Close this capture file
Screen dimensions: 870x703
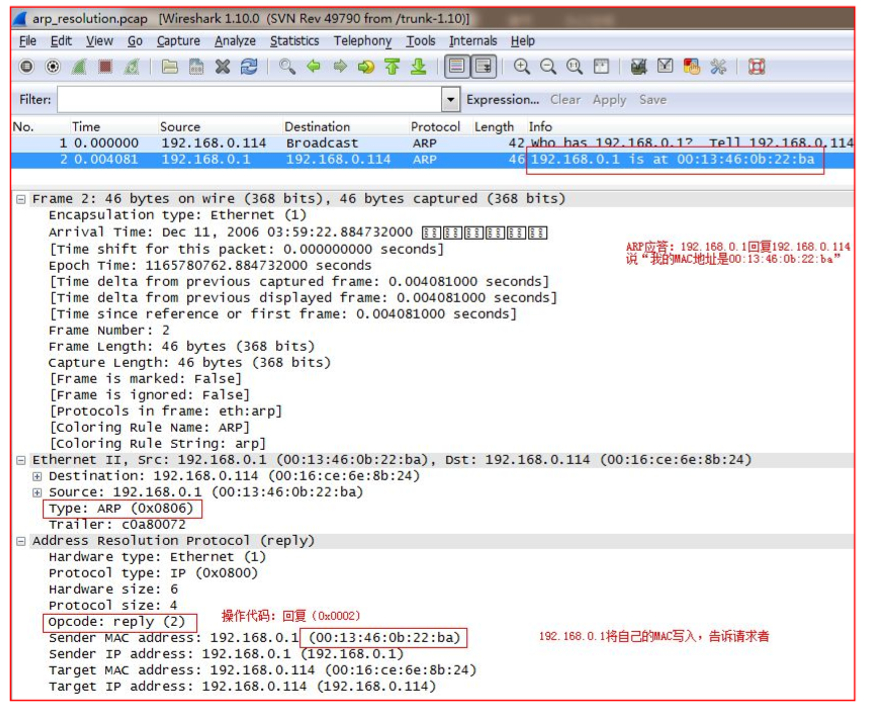(x=222, y=67)
